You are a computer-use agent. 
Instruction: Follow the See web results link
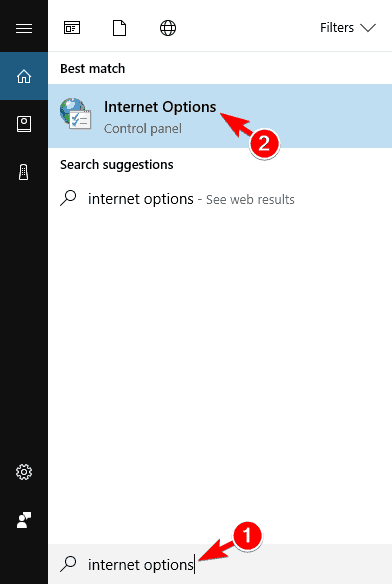point(250,200)
